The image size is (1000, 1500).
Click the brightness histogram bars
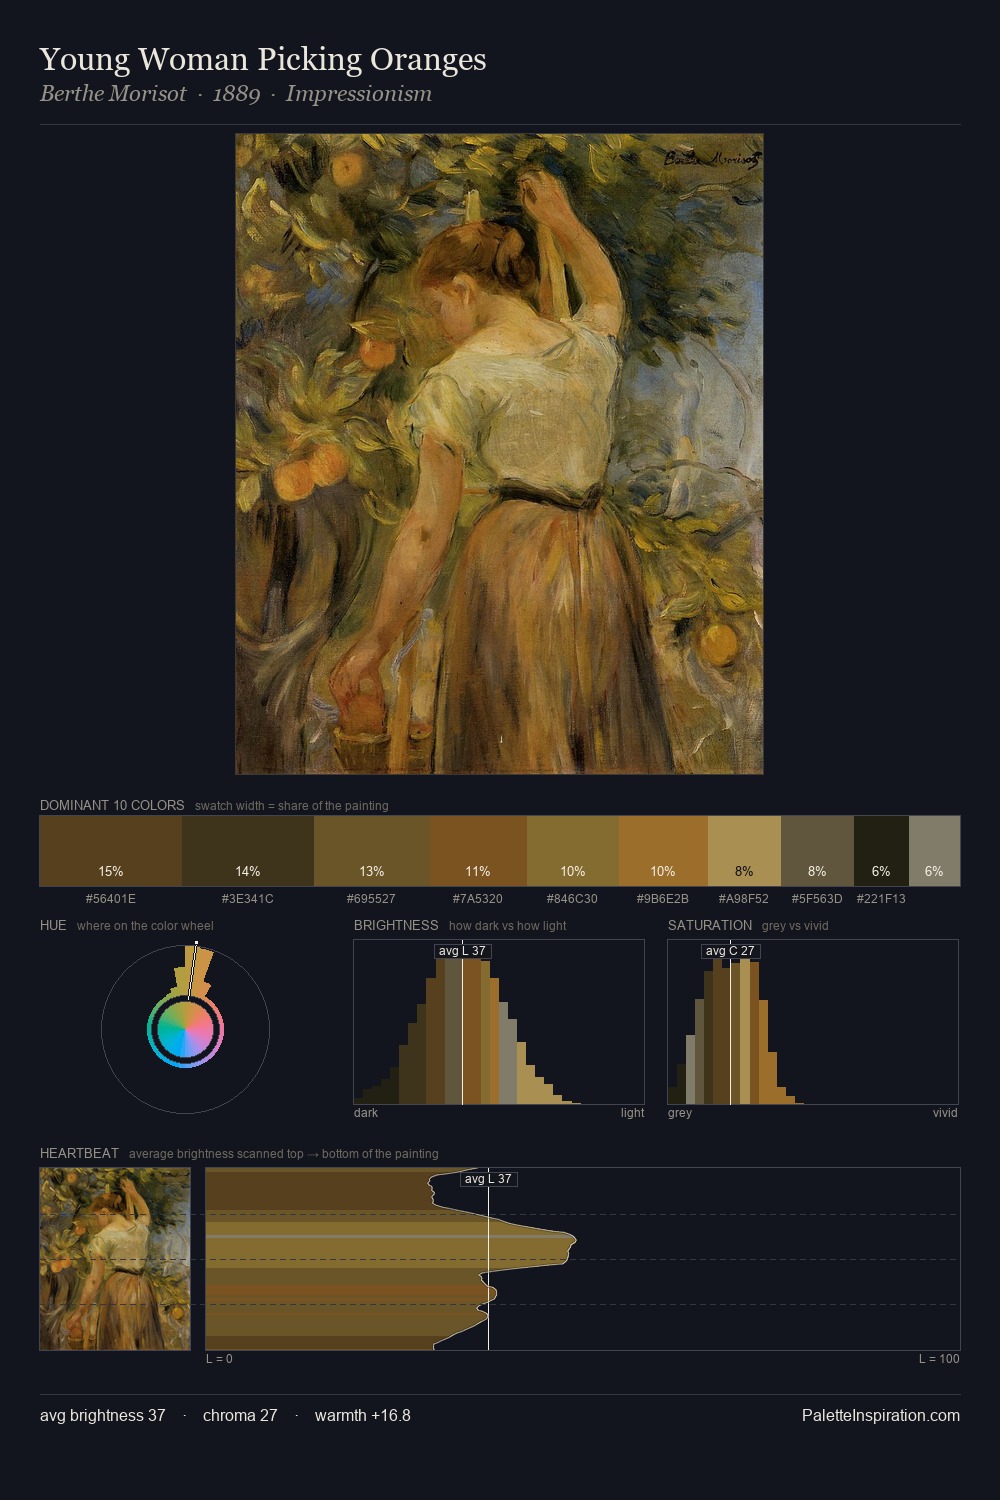470,1030
